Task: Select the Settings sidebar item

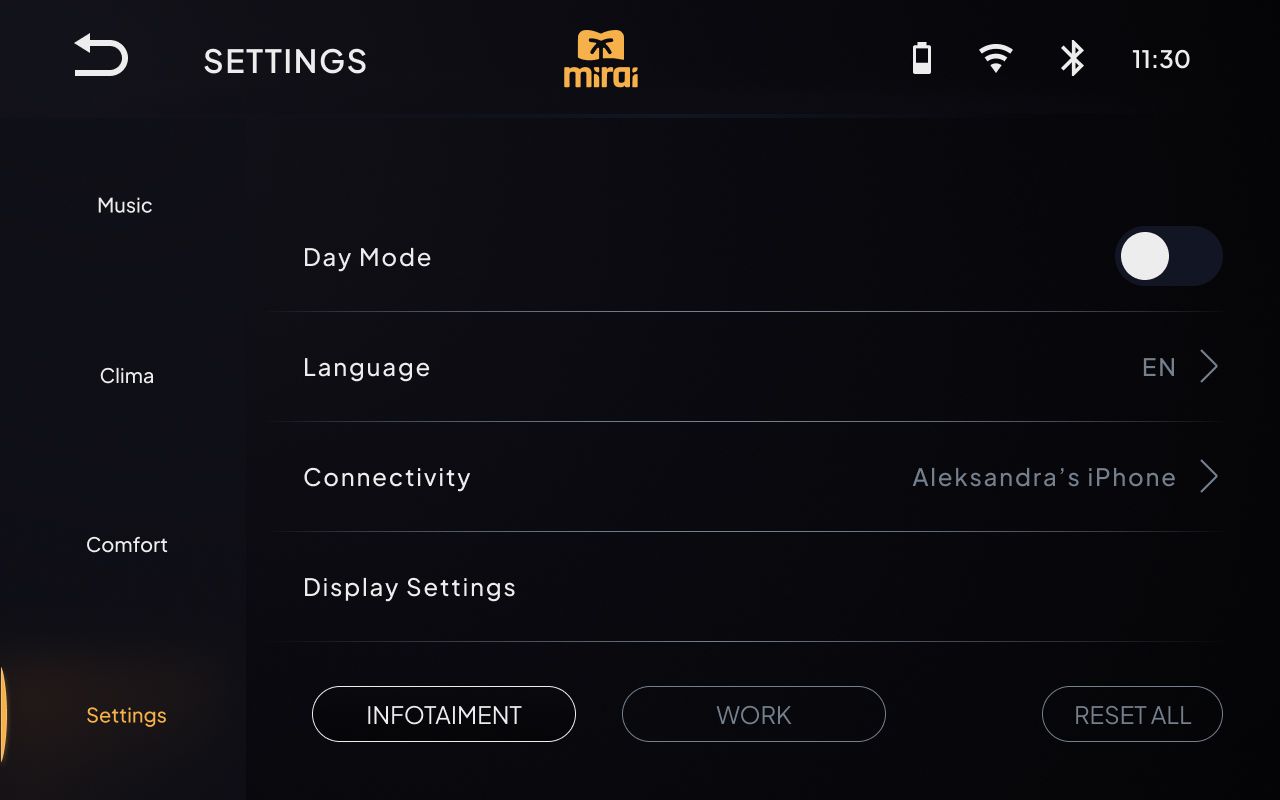Action: coord(126,715)
